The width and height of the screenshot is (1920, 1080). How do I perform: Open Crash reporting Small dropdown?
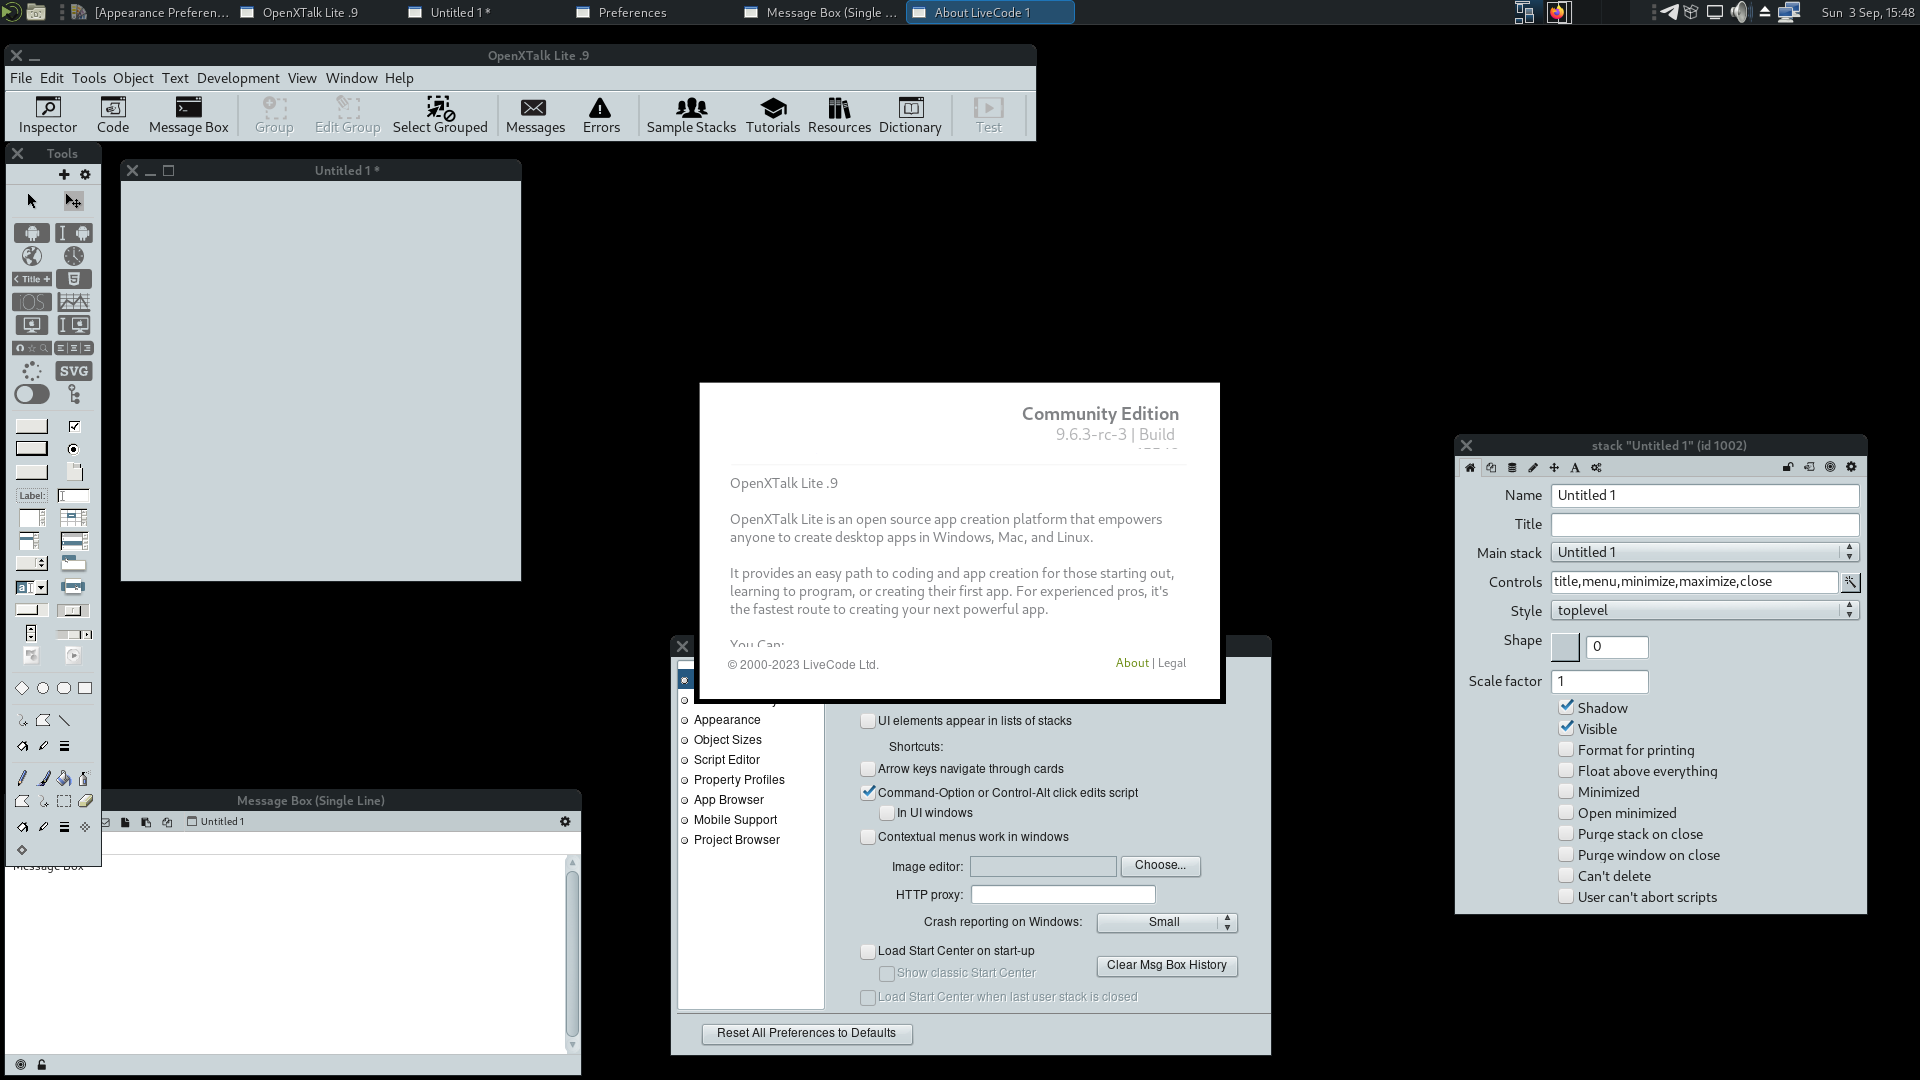pyautogui.click(x=1167, y=923)
